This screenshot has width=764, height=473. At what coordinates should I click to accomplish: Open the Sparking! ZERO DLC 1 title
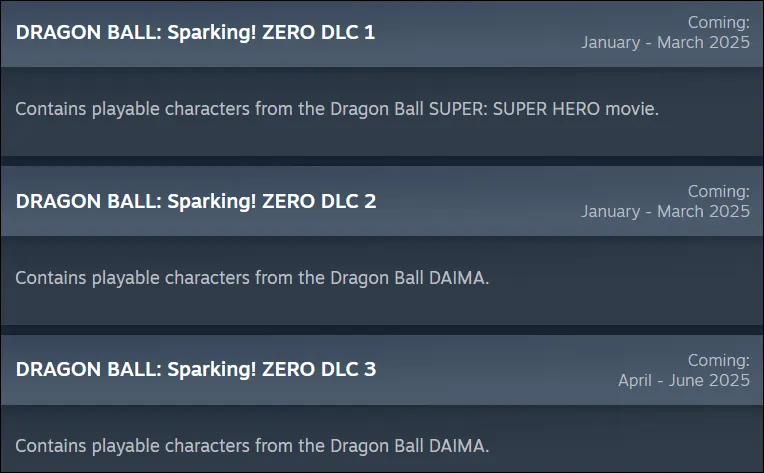(x=195, y=32)
